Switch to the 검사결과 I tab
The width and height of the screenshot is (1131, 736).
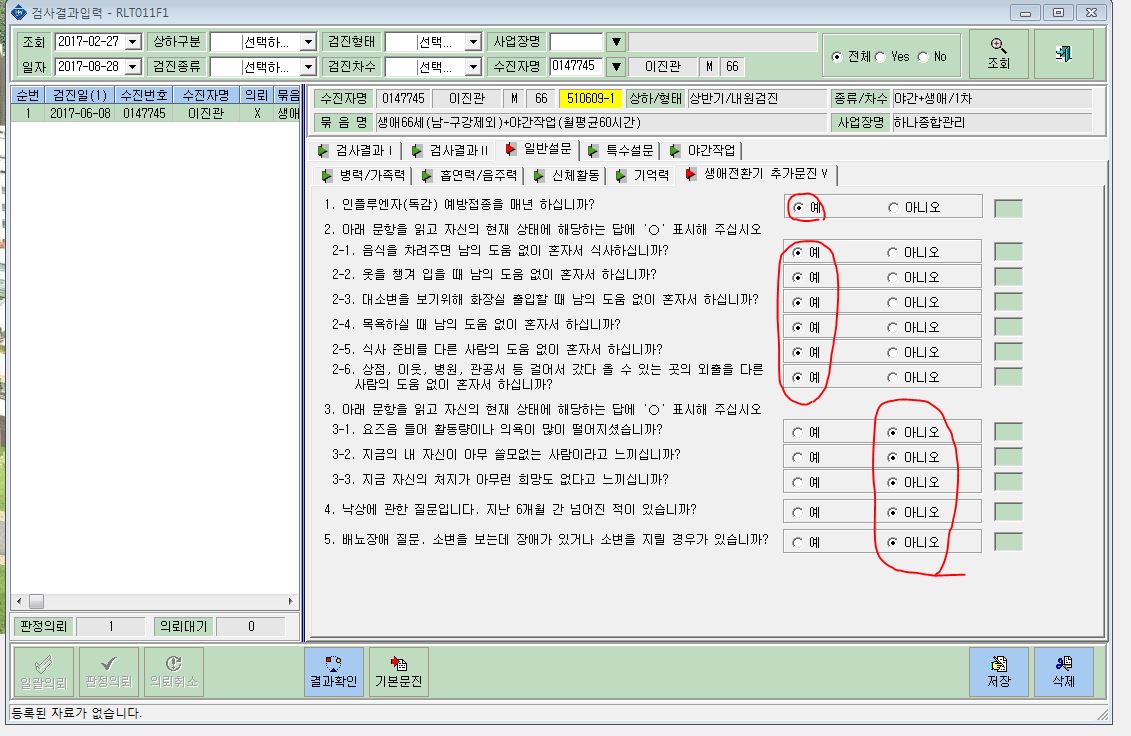click(356, 150)
